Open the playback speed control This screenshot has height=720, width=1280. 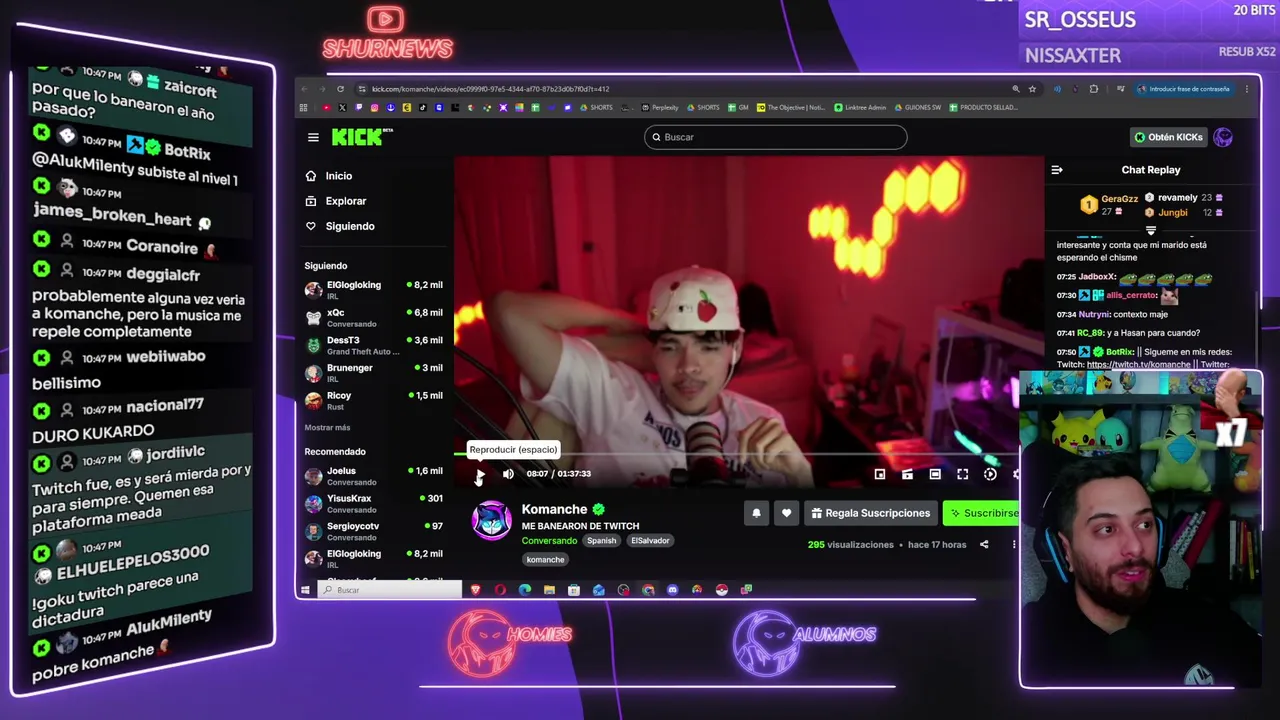[x=990, y=474]
